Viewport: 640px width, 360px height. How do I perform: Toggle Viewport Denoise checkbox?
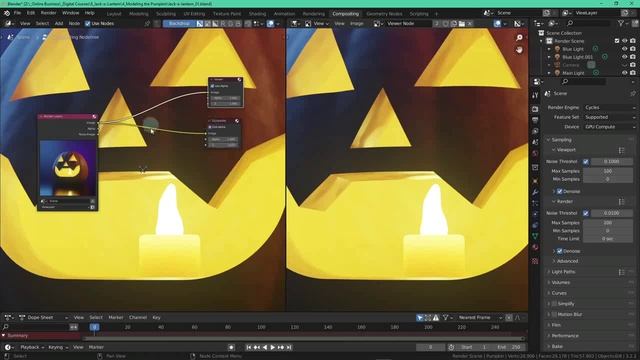coord(560,191)
